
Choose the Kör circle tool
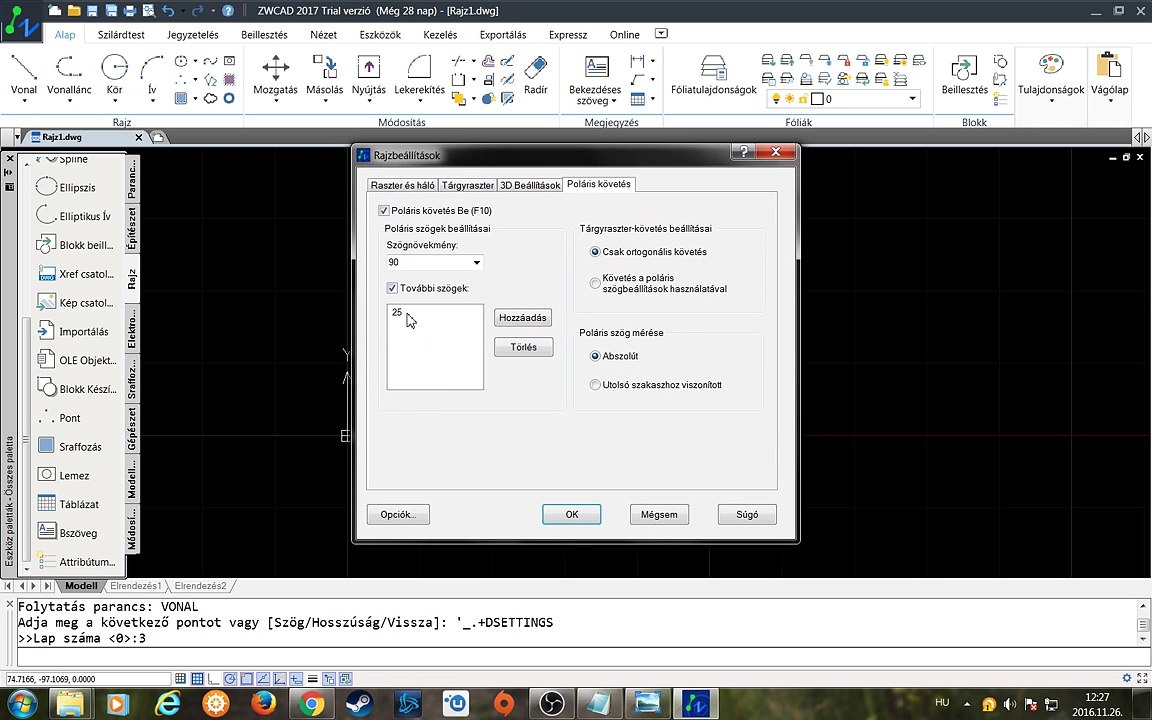[115, 76]
